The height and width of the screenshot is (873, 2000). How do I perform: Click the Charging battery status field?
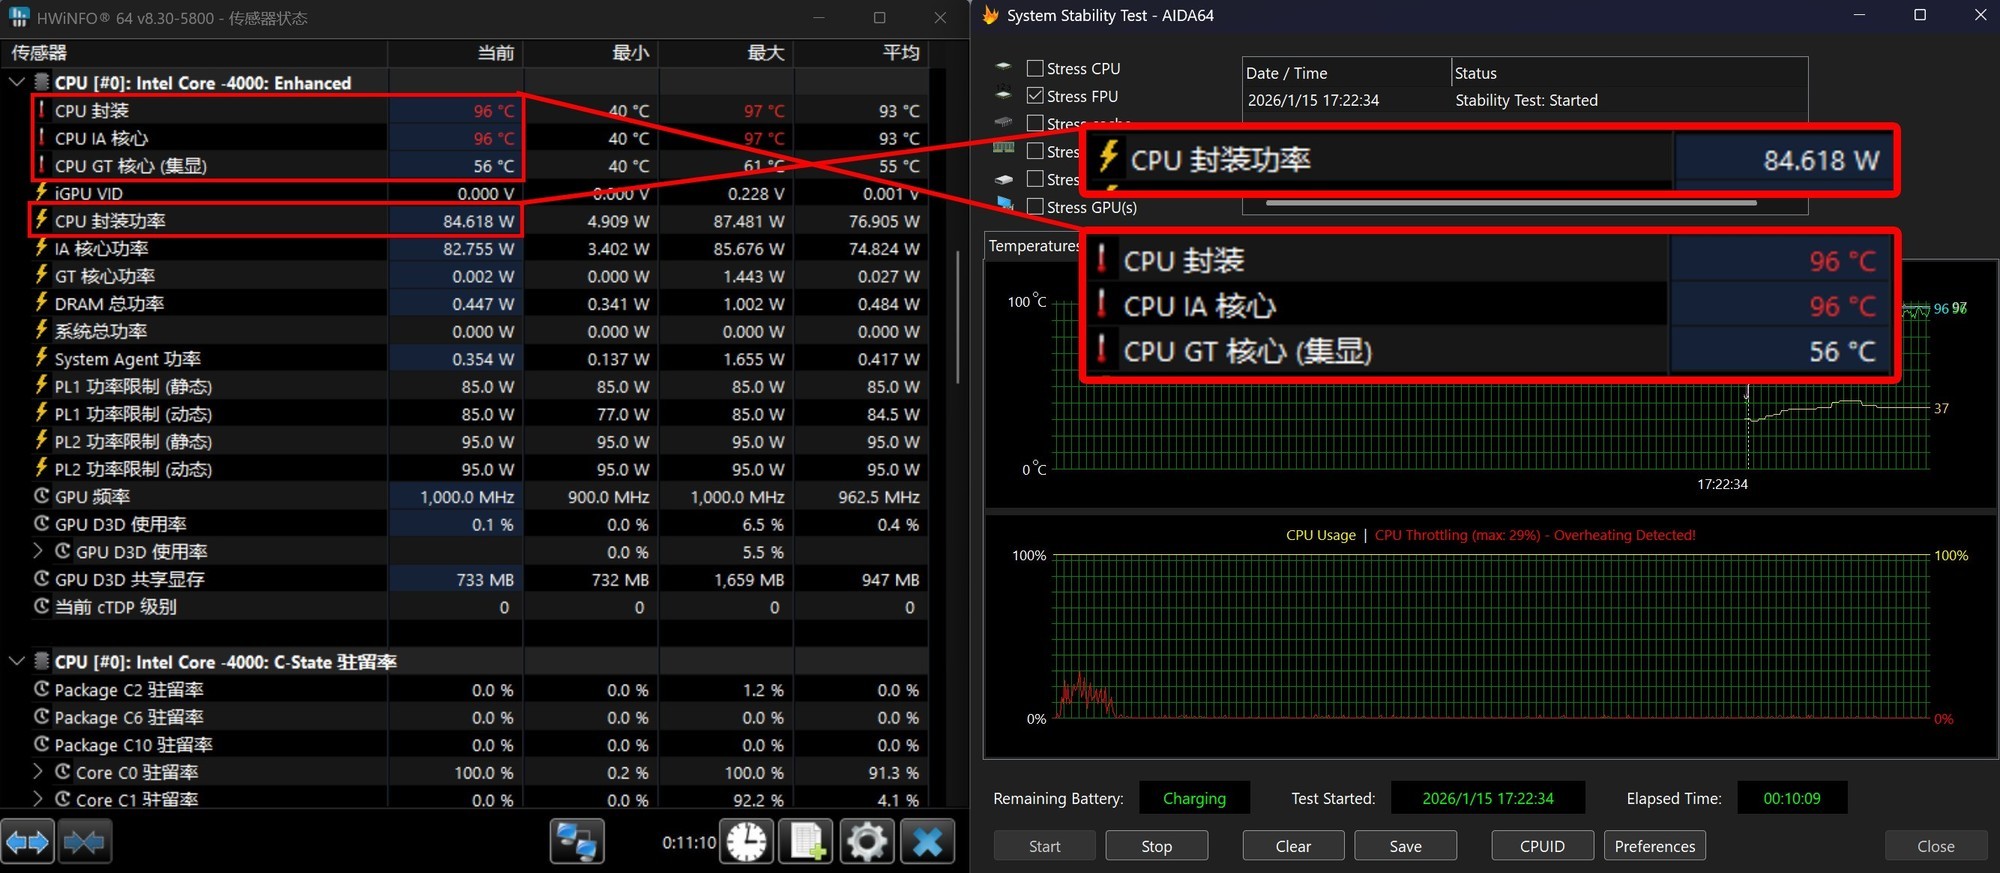pyautogui.click(x=1194, y=798)
